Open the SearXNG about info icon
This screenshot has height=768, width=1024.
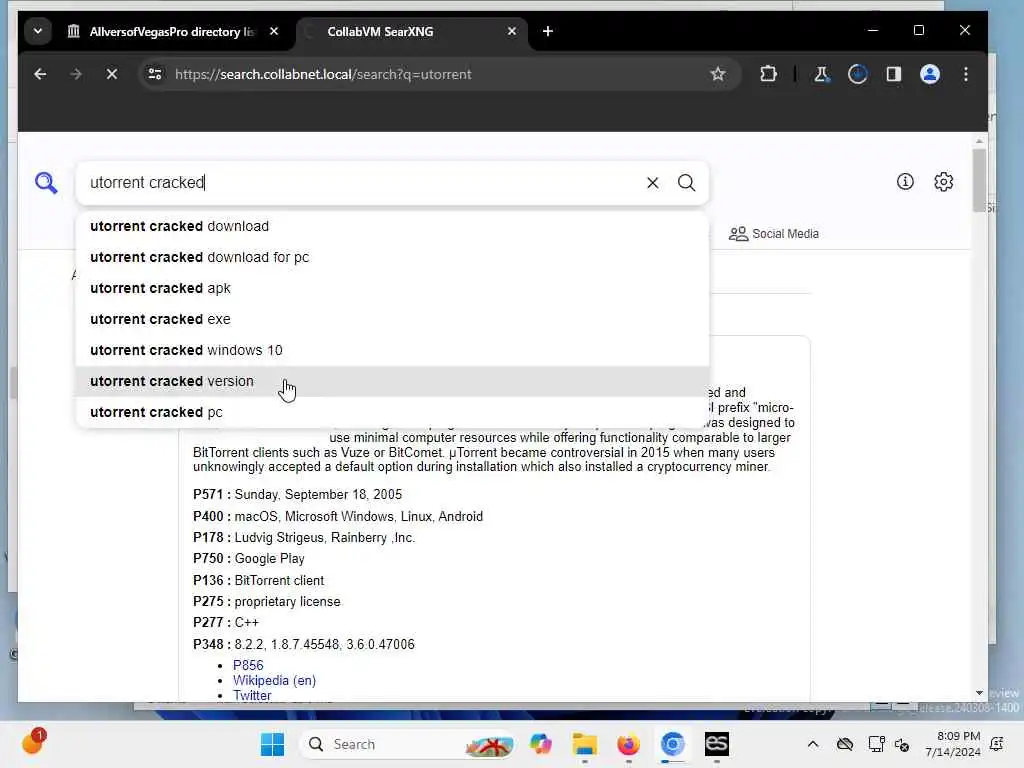coord(905,182)
